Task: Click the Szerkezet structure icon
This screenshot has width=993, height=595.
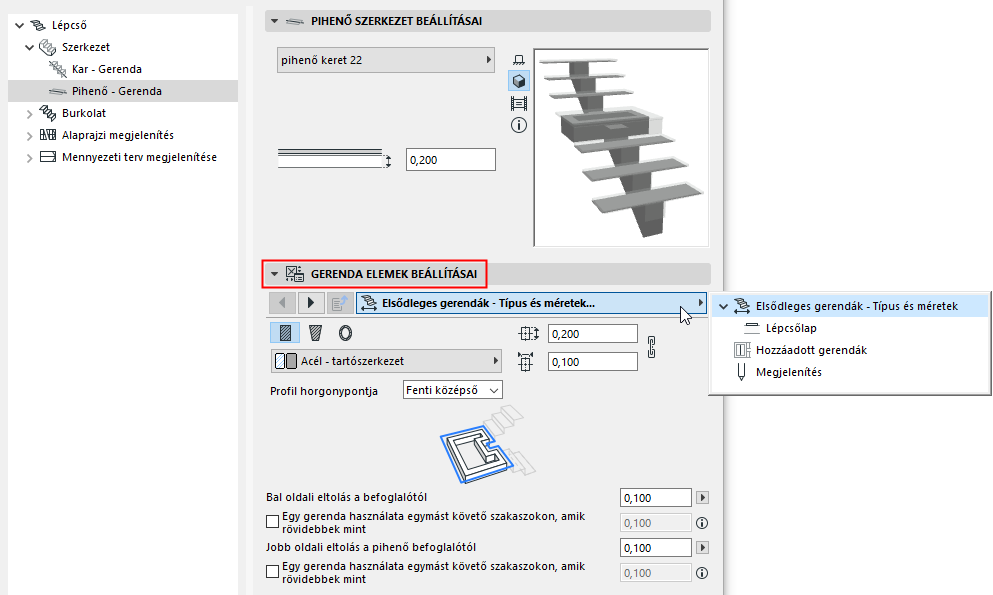Action: [x=47, y=47]
